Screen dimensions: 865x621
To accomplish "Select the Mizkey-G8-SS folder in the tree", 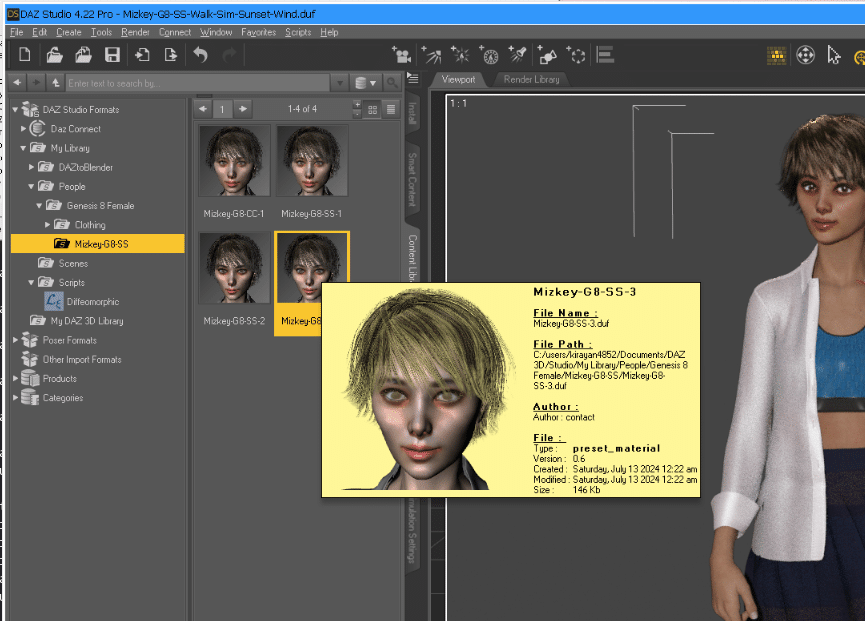I will pyautogui.click(x=98, y=244).
